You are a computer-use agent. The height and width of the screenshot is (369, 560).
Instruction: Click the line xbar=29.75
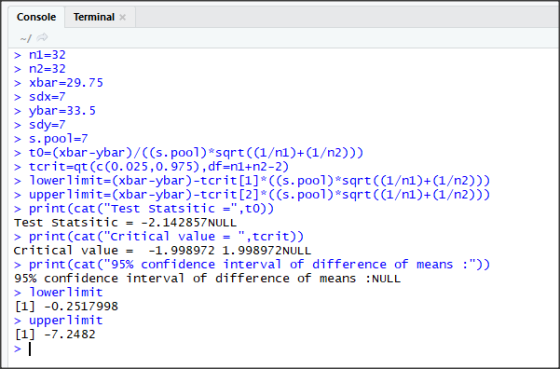pyautogui.click(x=66, y=83)
